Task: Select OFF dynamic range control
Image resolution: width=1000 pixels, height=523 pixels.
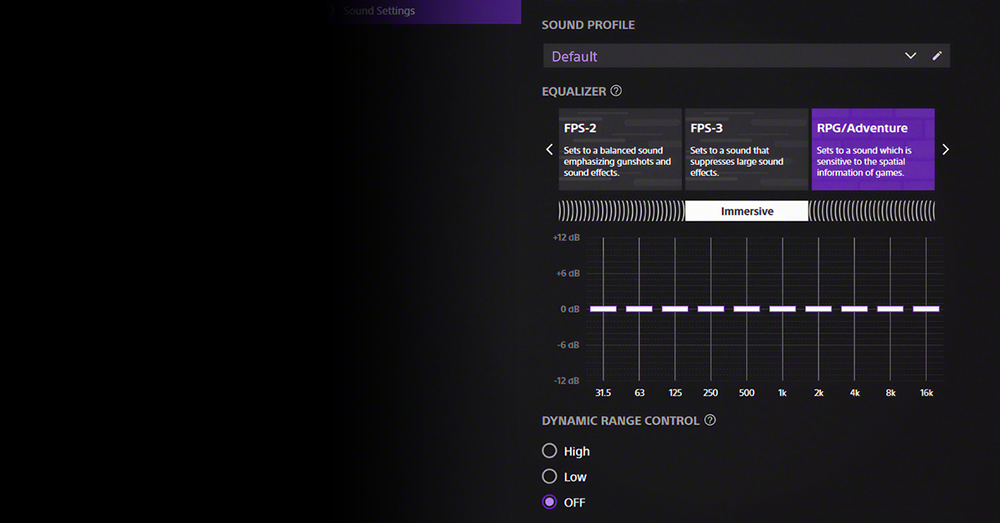Action: click(549, 502)
